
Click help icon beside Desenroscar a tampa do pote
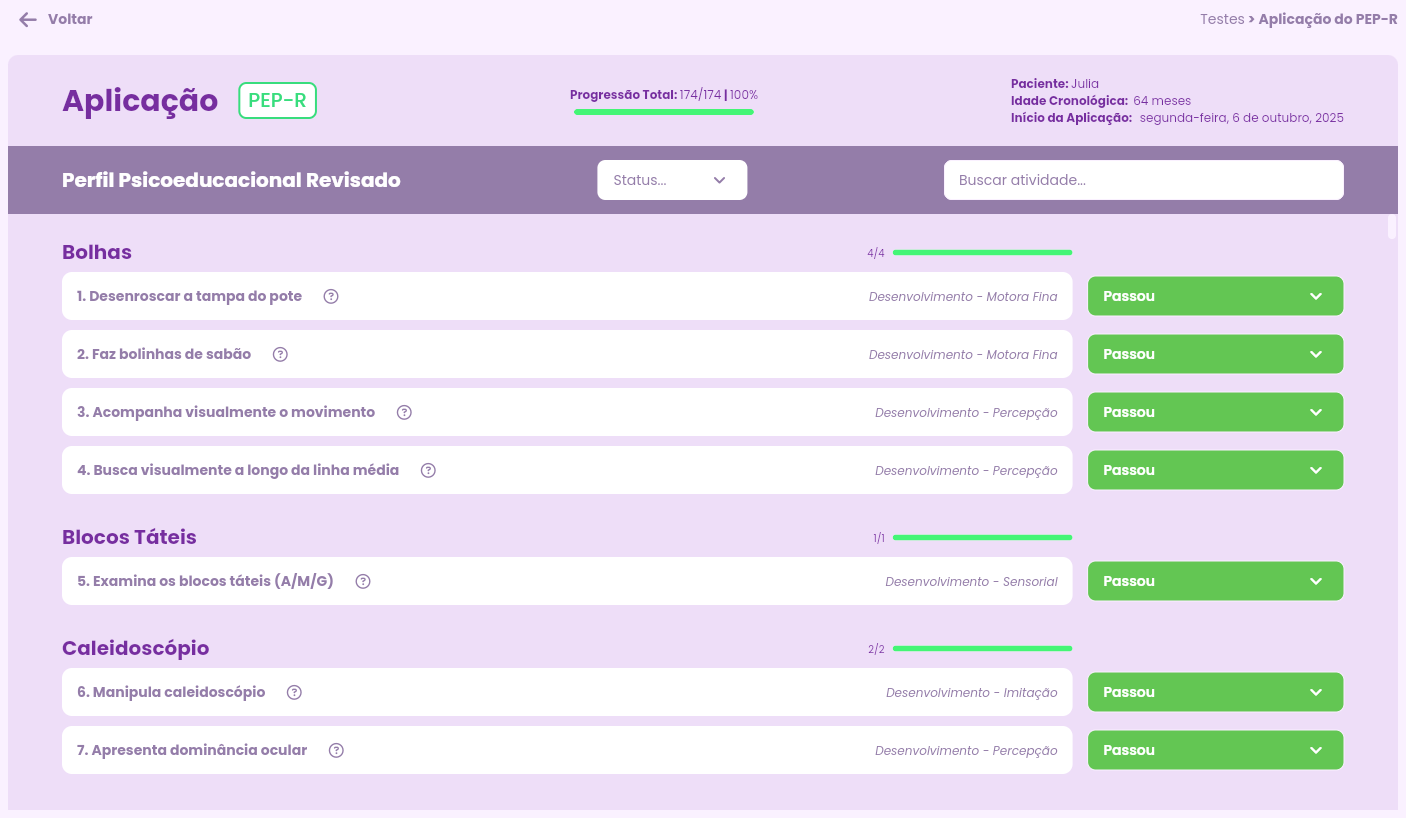pyautogui.click(x=331, y=296)
